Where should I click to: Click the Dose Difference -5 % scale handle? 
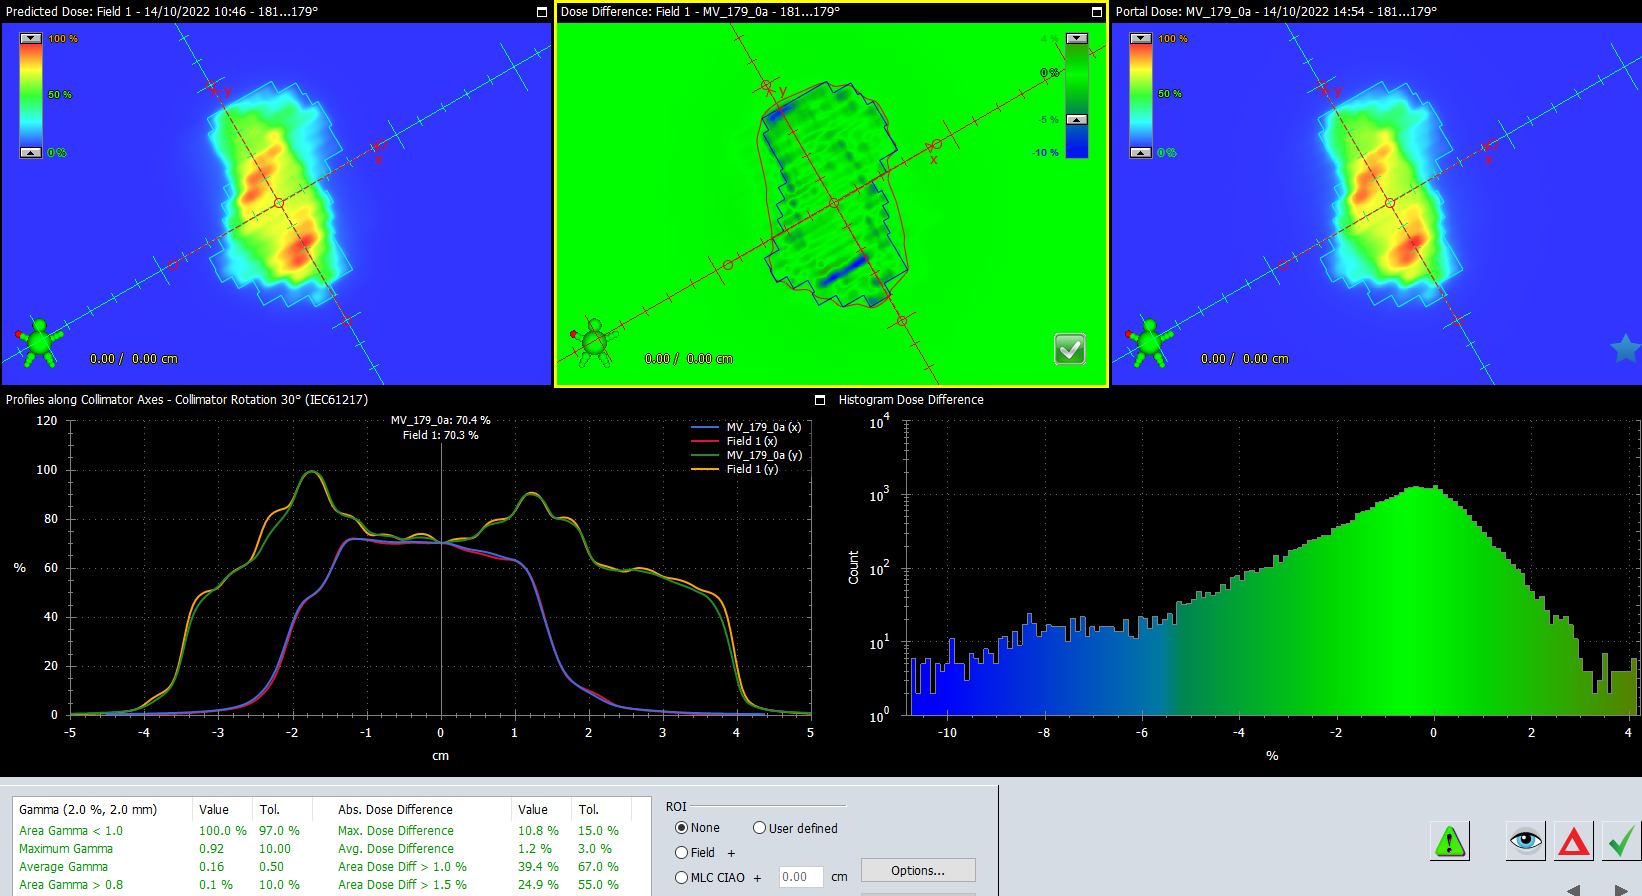tap(1076, 120)
